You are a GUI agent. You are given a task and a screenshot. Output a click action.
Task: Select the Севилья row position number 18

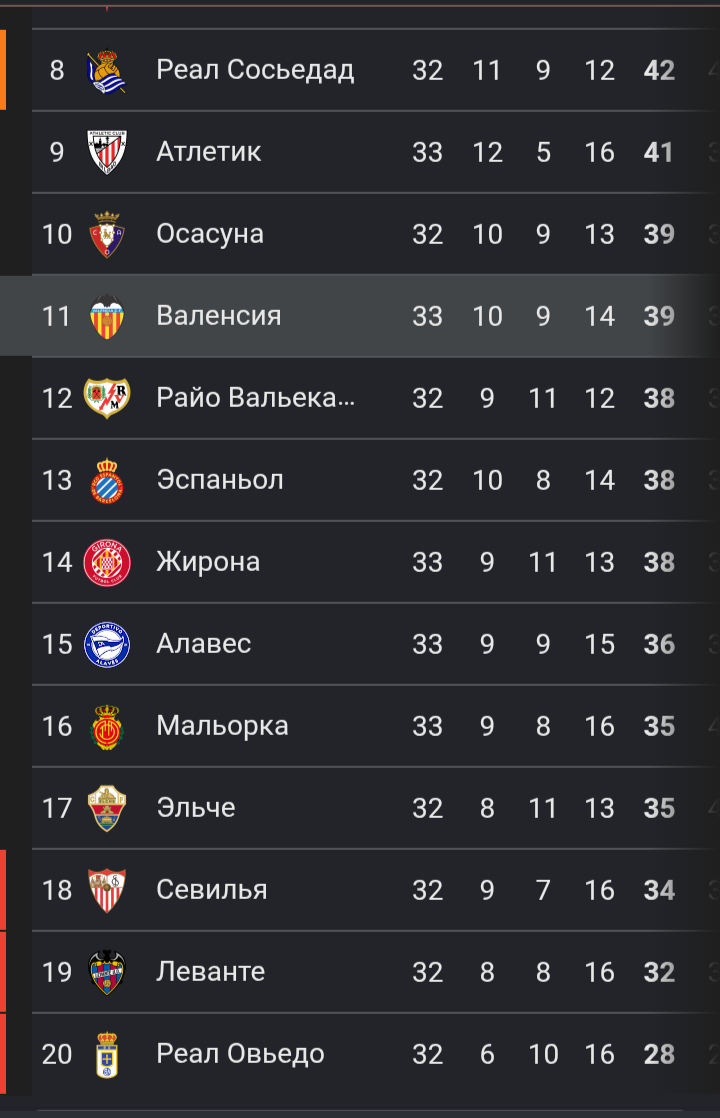pos(57,890)
